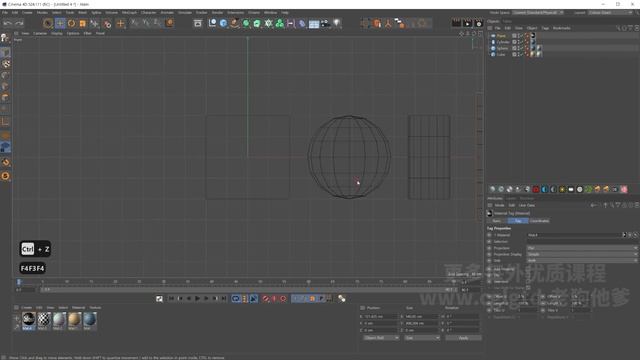
Task: Open the Light objects icon
Action: coord(337,23)
